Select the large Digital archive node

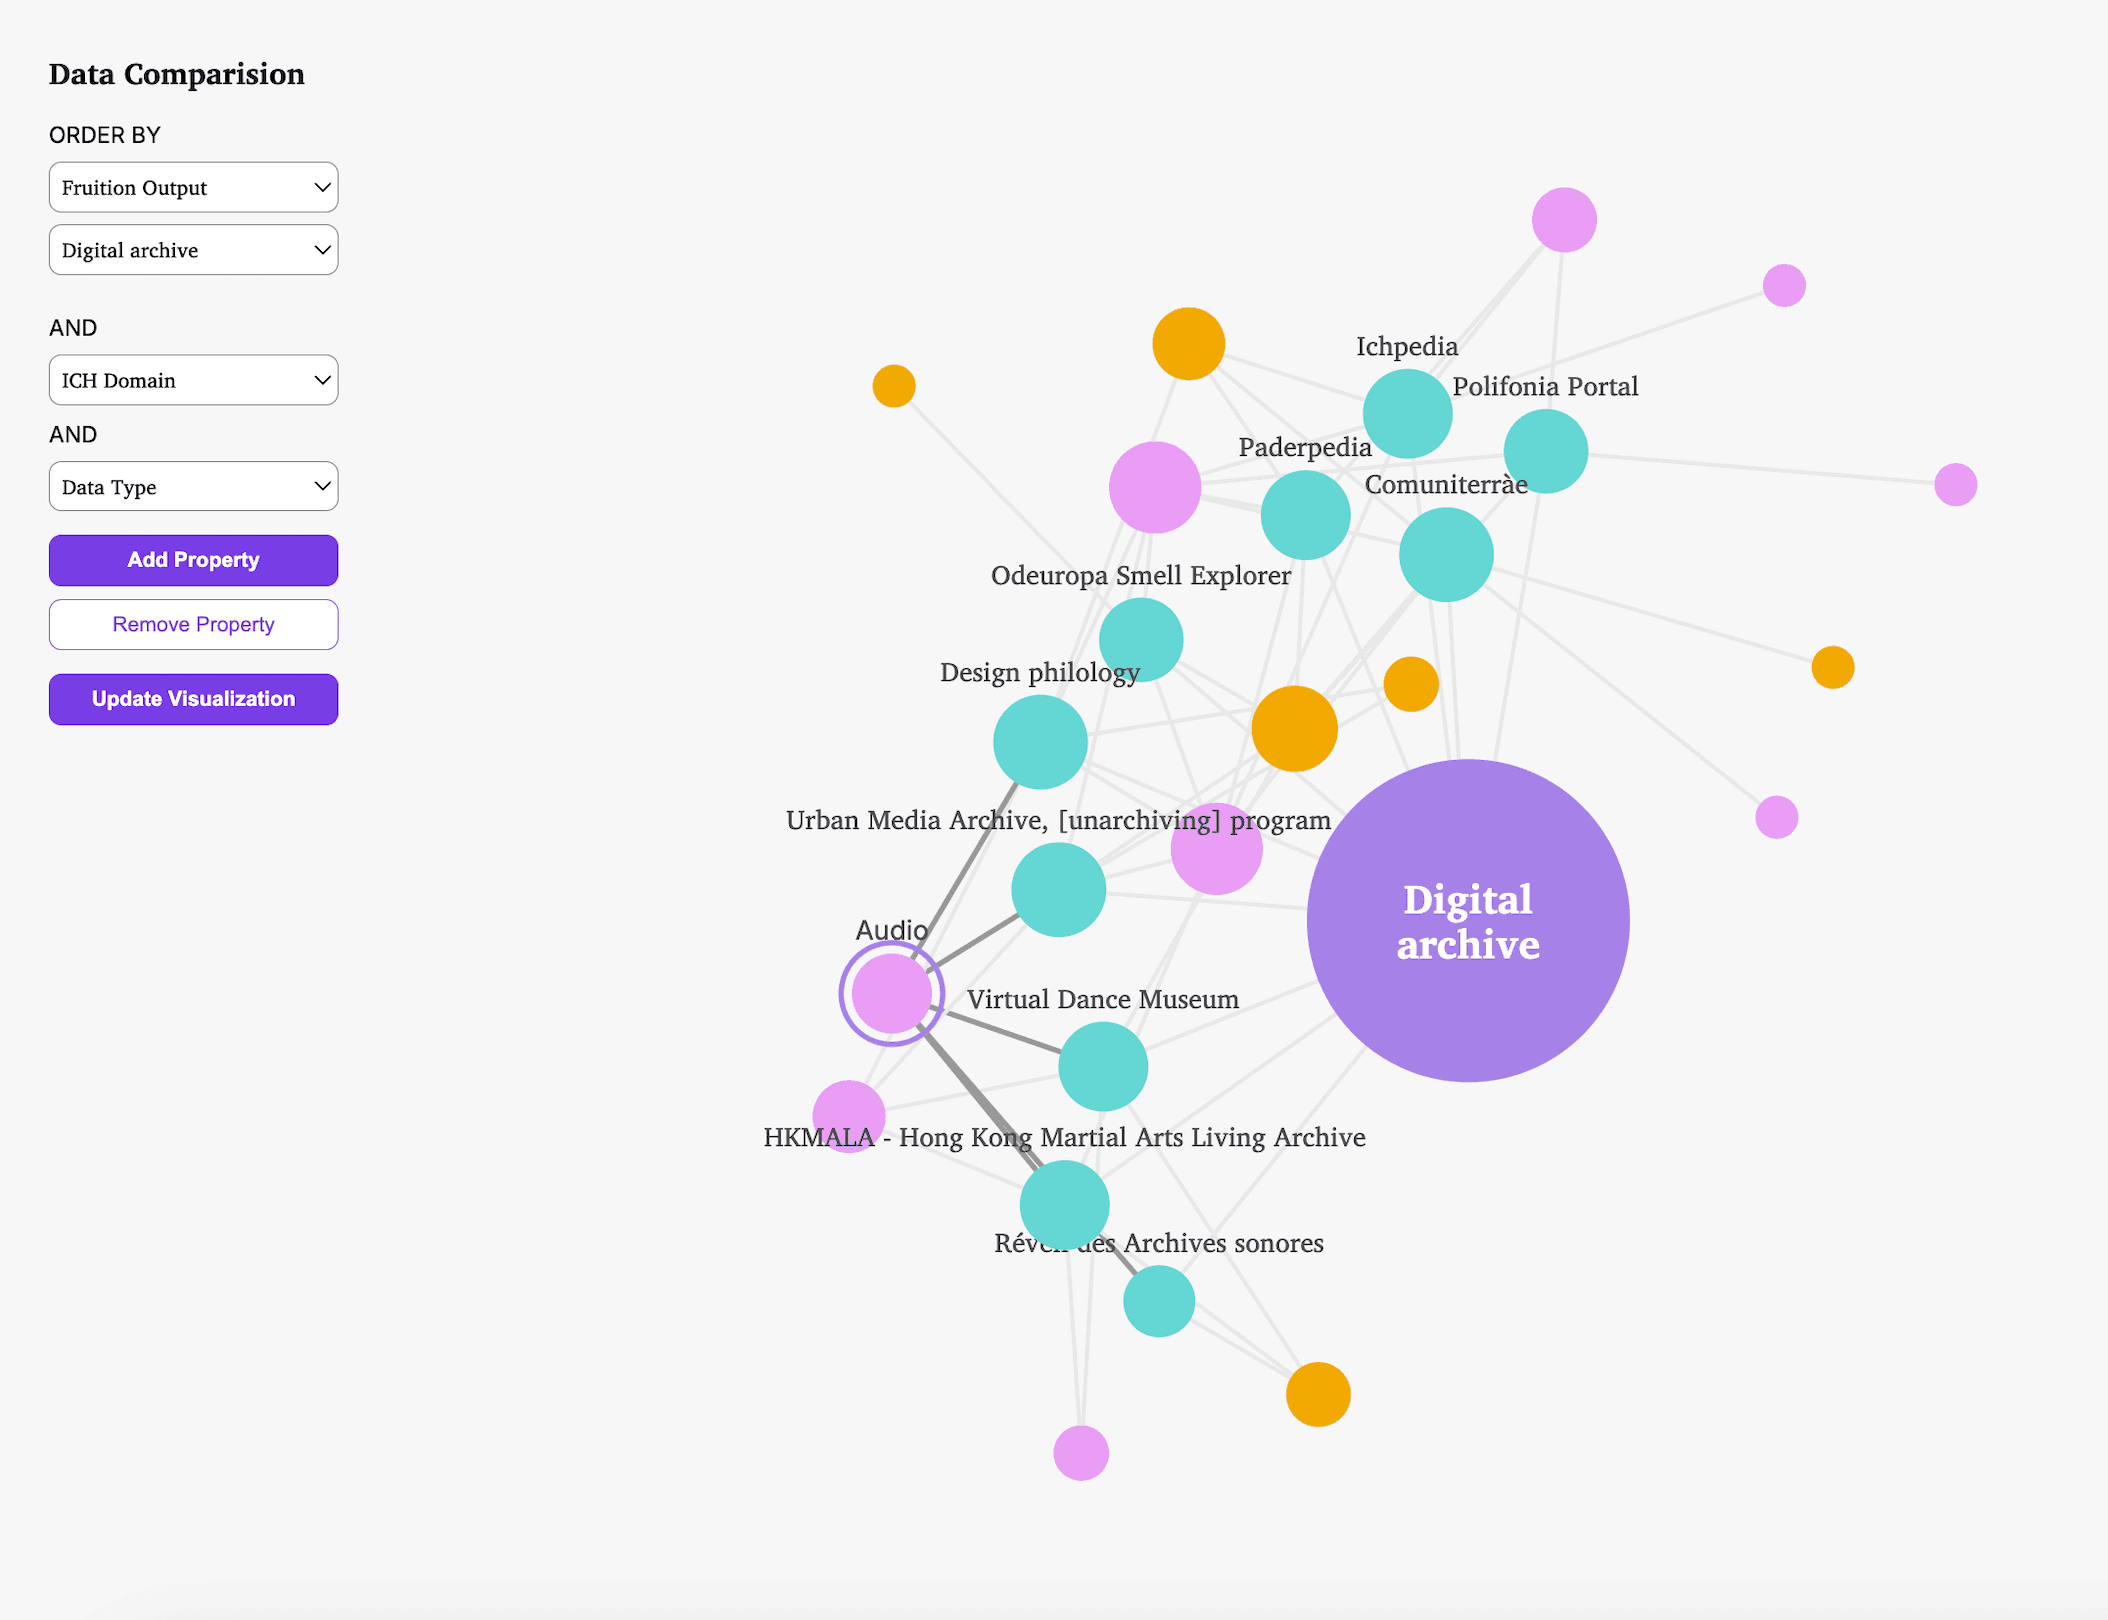1467,920
